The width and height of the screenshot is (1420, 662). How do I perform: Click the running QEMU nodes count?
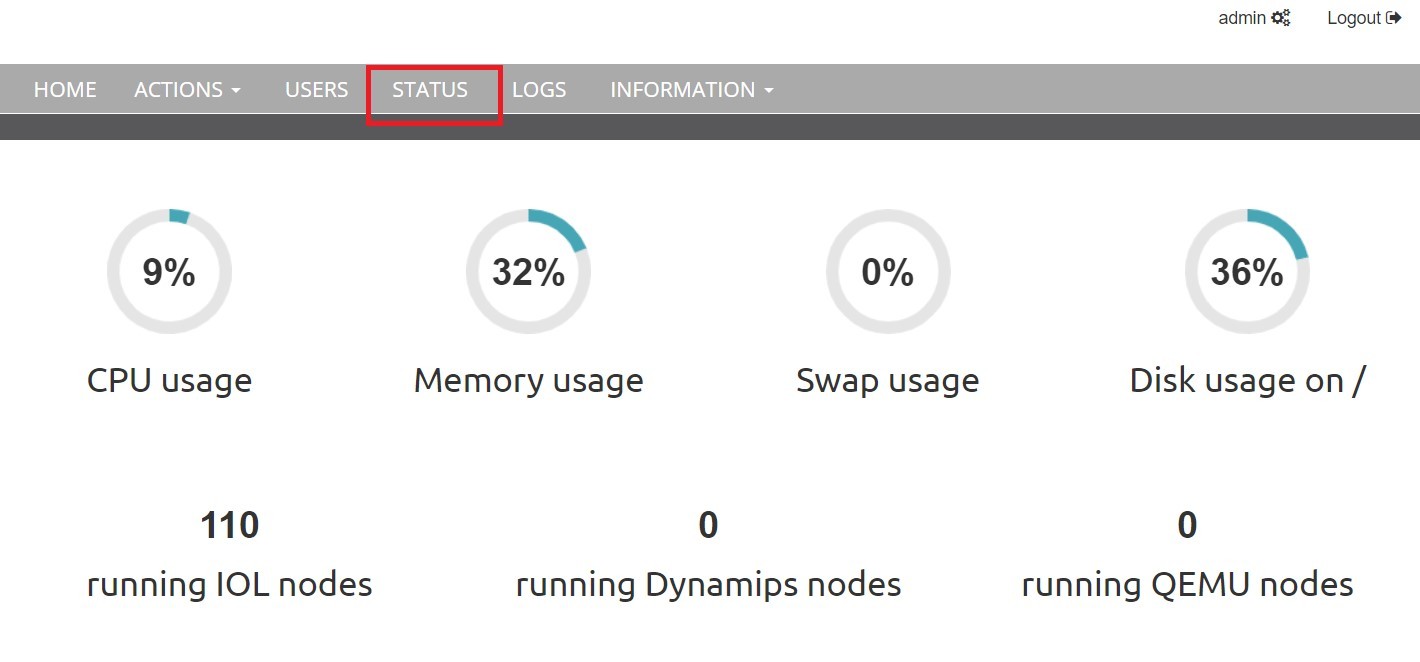point(1187,525)
